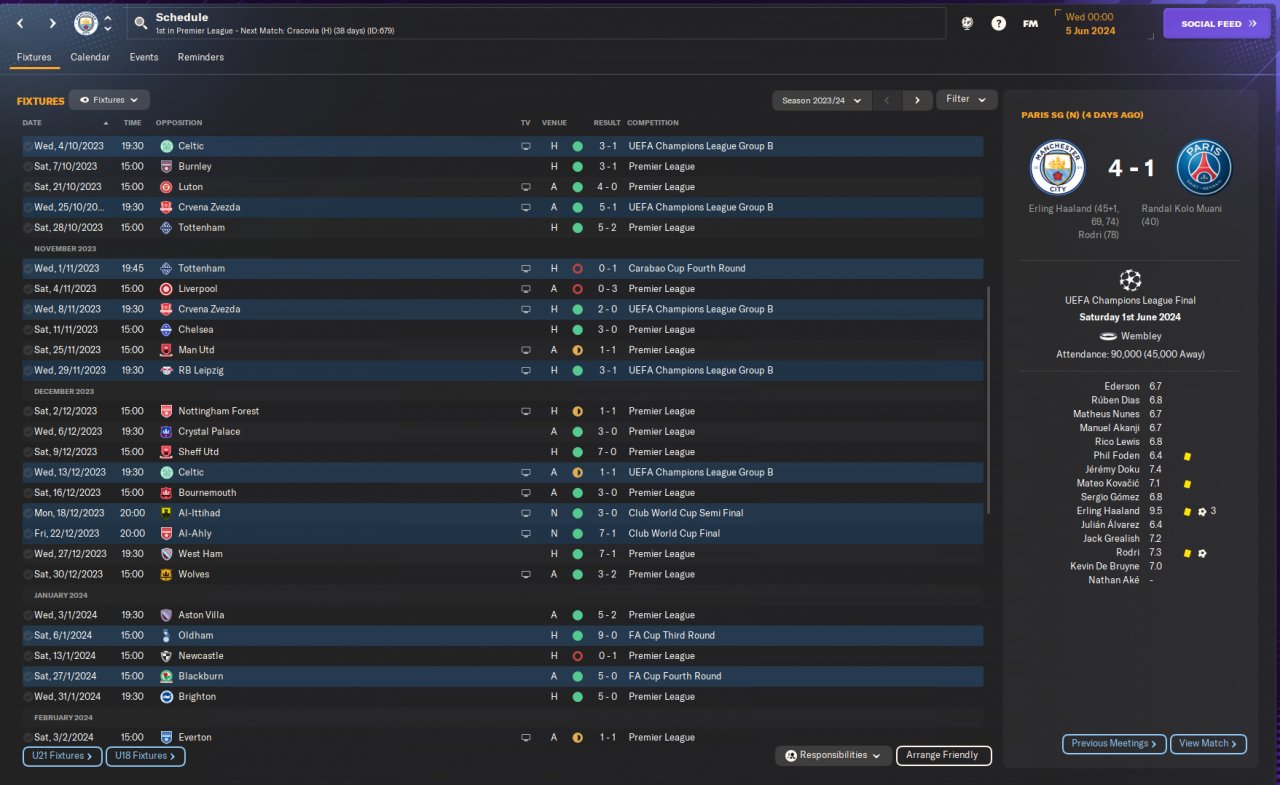Click the TV icon on the Luton row

(526, 187)
